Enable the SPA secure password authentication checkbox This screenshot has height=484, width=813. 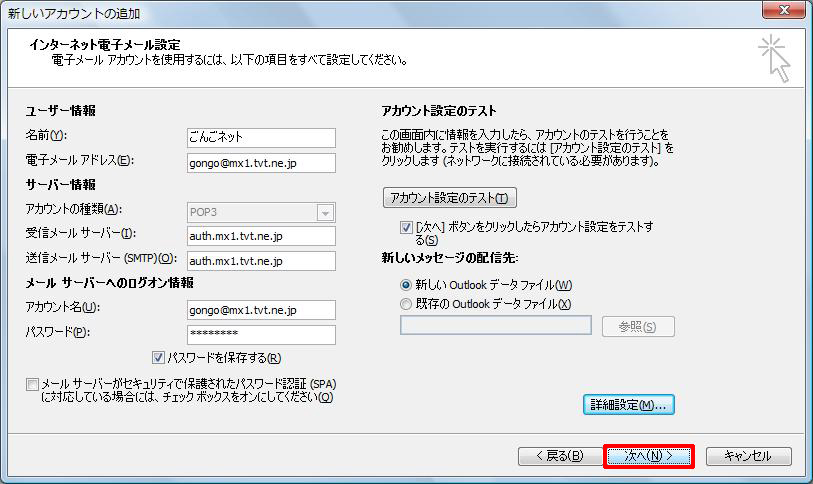pos(32,384)
